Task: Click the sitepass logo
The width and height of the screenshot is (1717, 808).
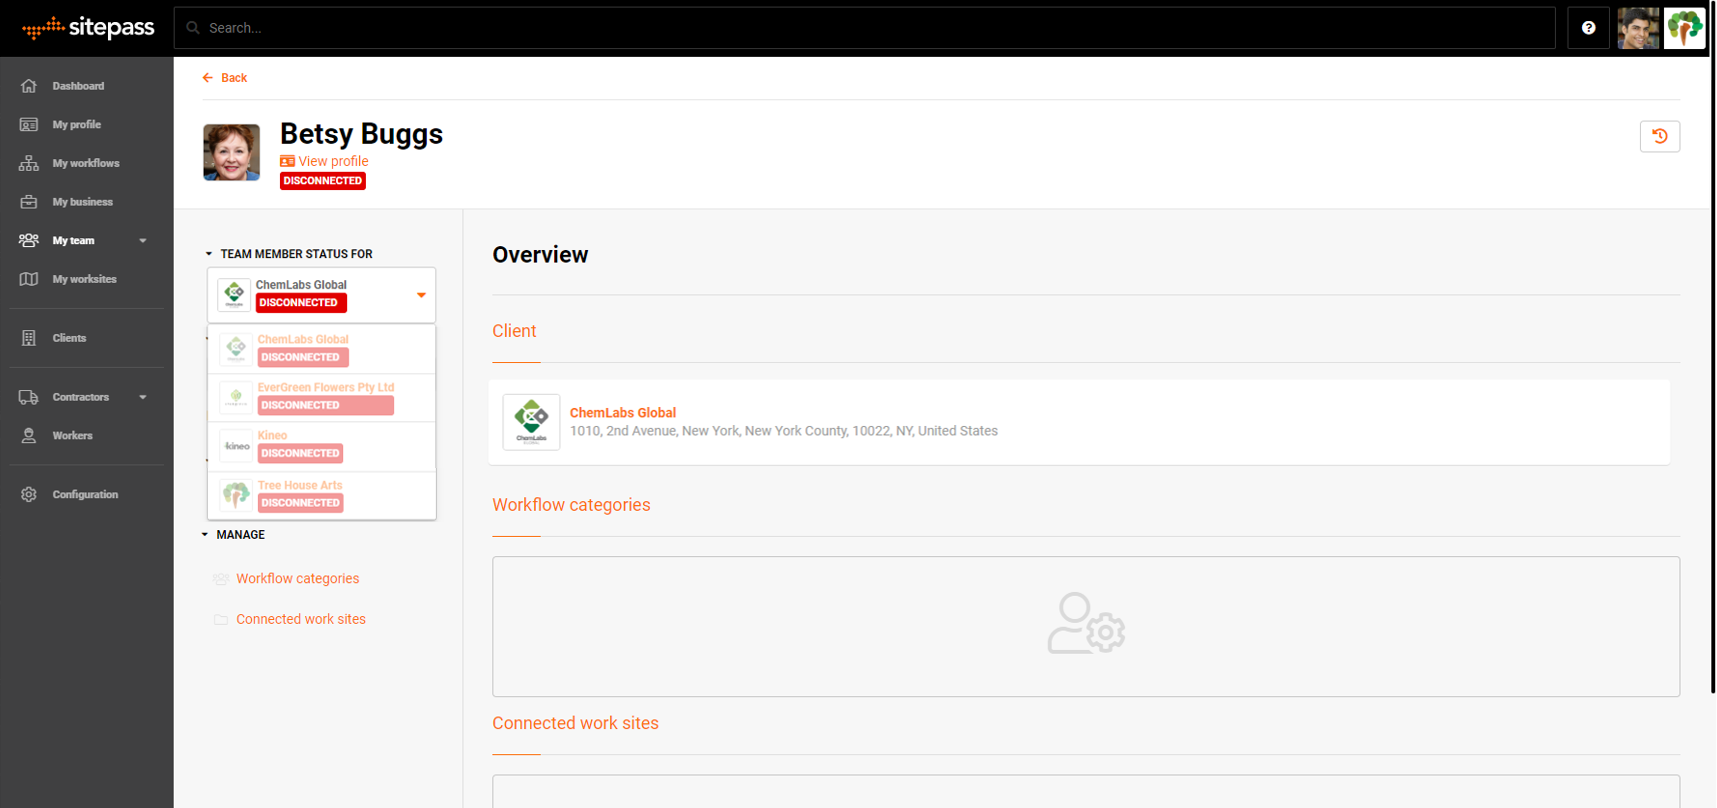Action: point(88,28)
